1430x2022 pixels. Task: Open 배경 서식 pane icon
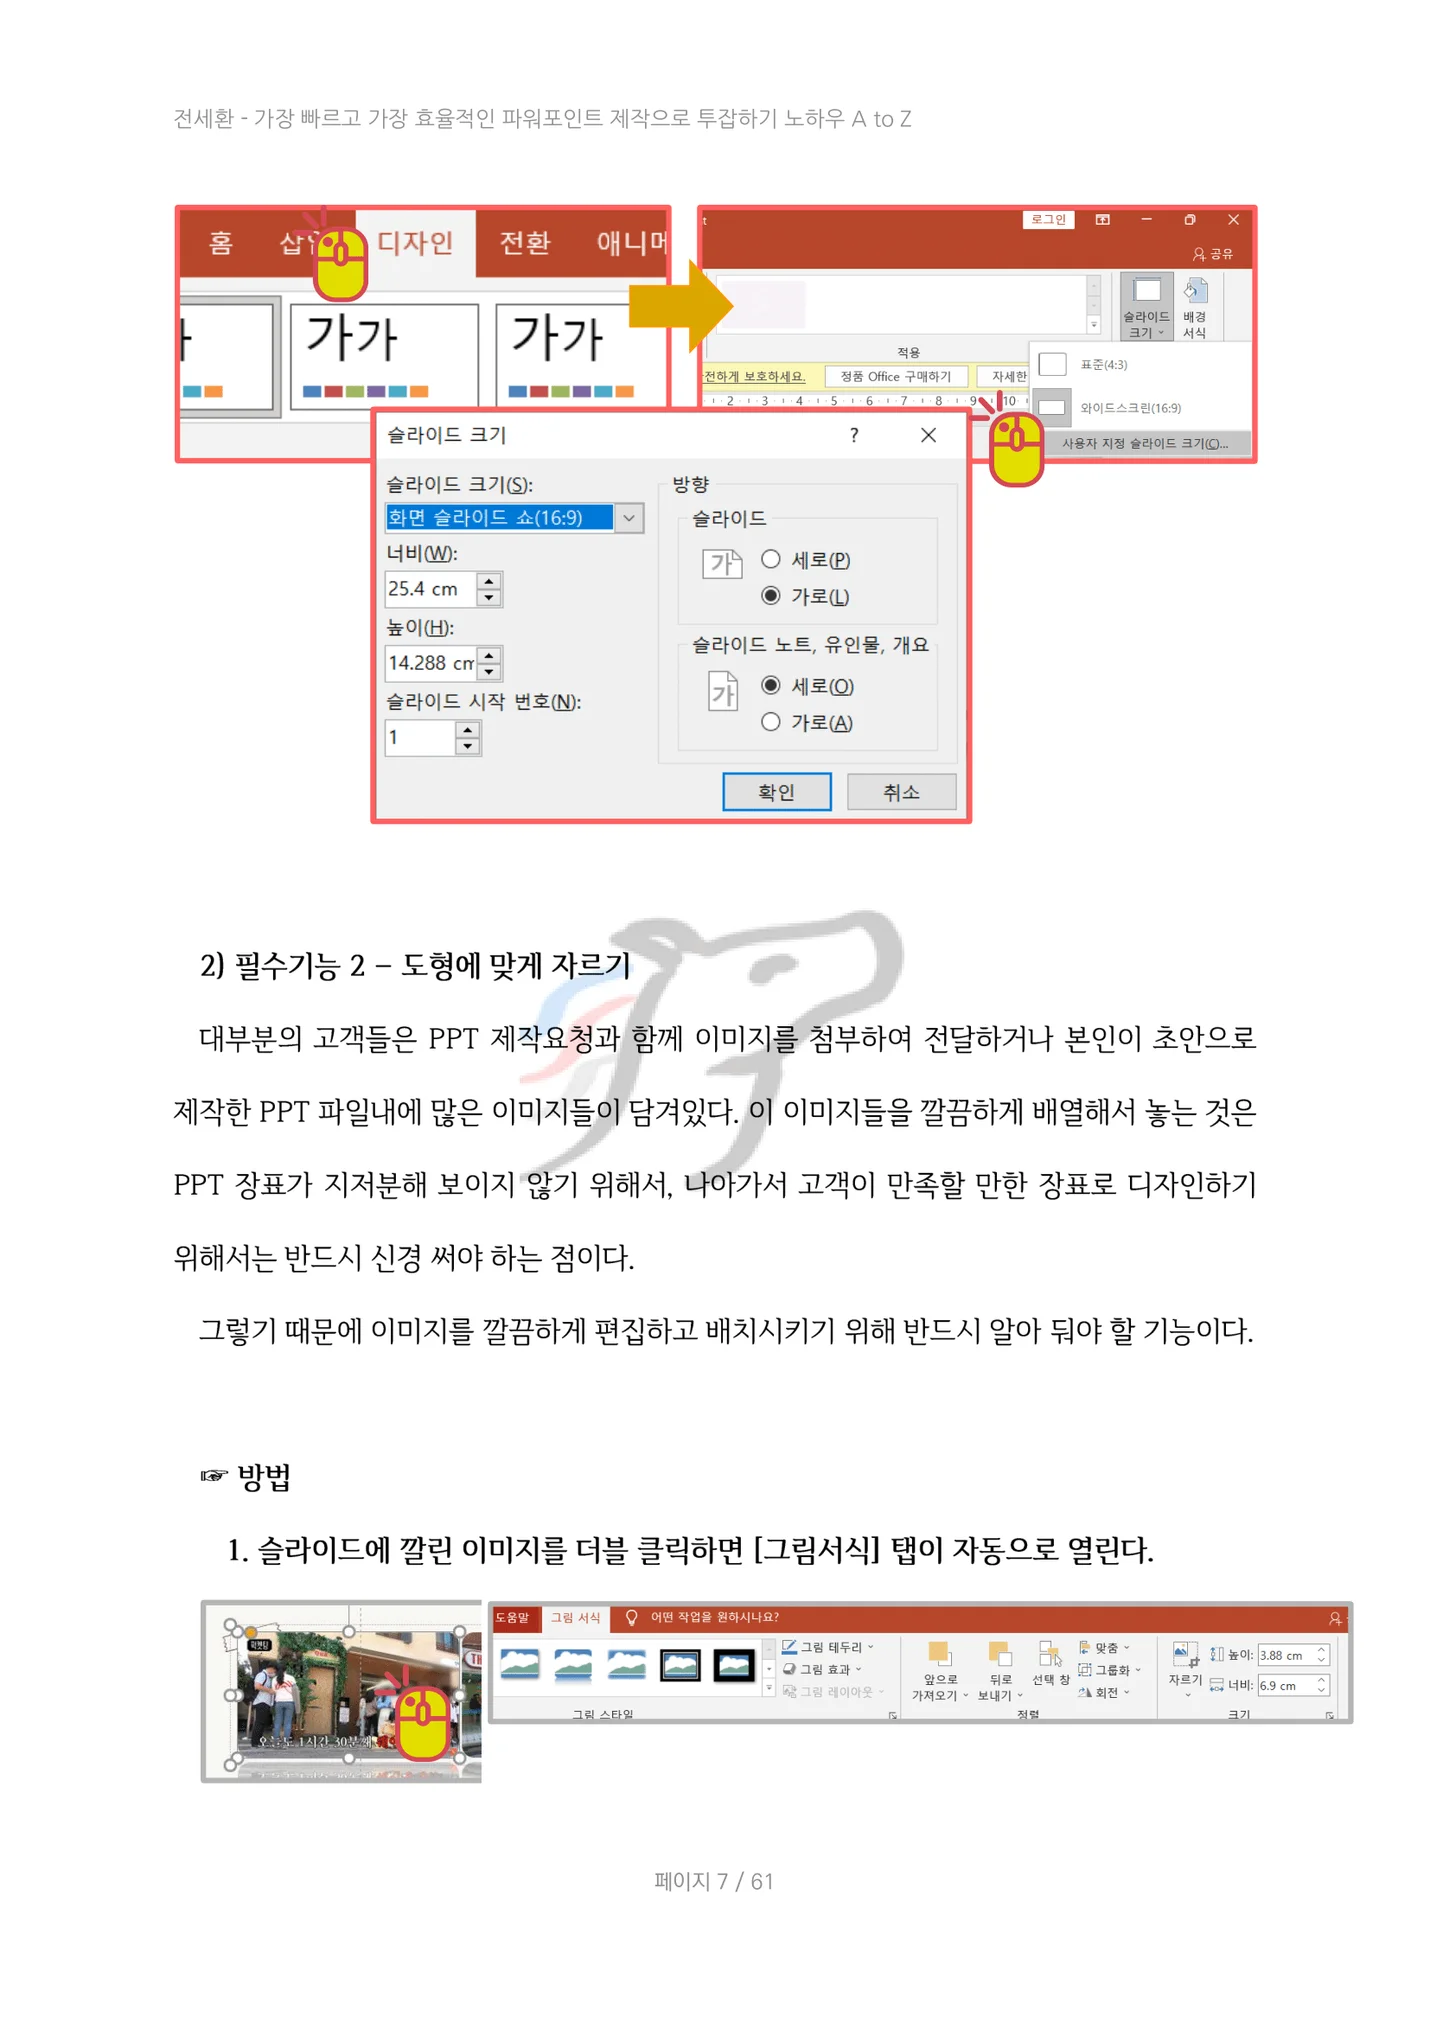tap(1194, 306)
